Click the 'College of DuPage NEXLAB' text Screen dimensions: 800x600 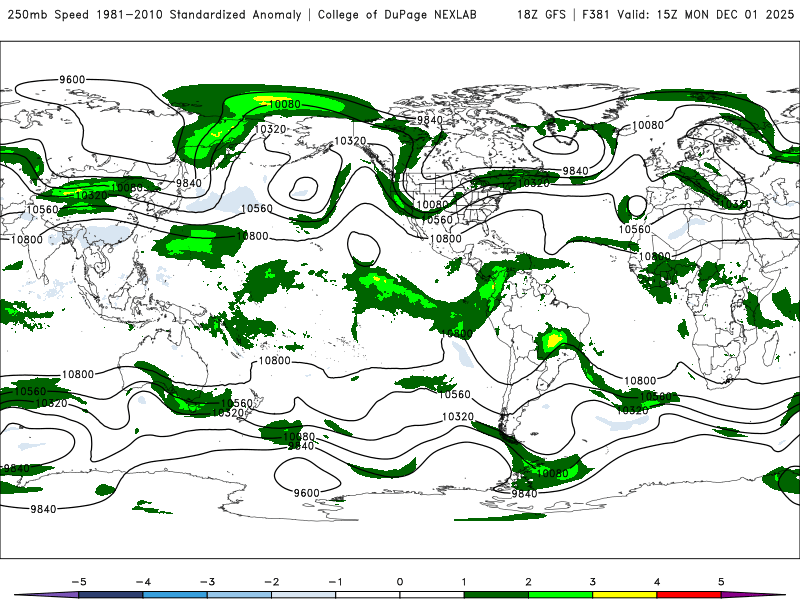point(397,14)
